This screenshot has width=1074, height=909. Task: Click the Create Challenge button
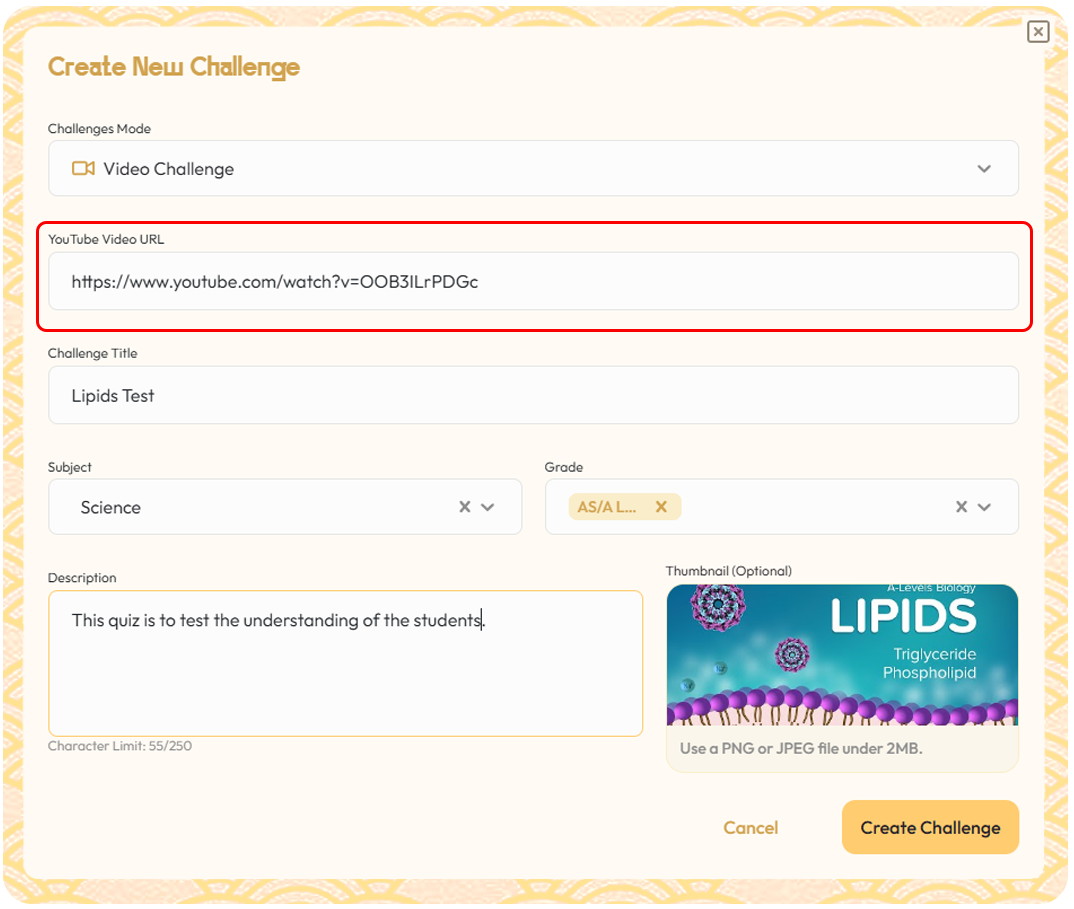(x=930, y=827)
